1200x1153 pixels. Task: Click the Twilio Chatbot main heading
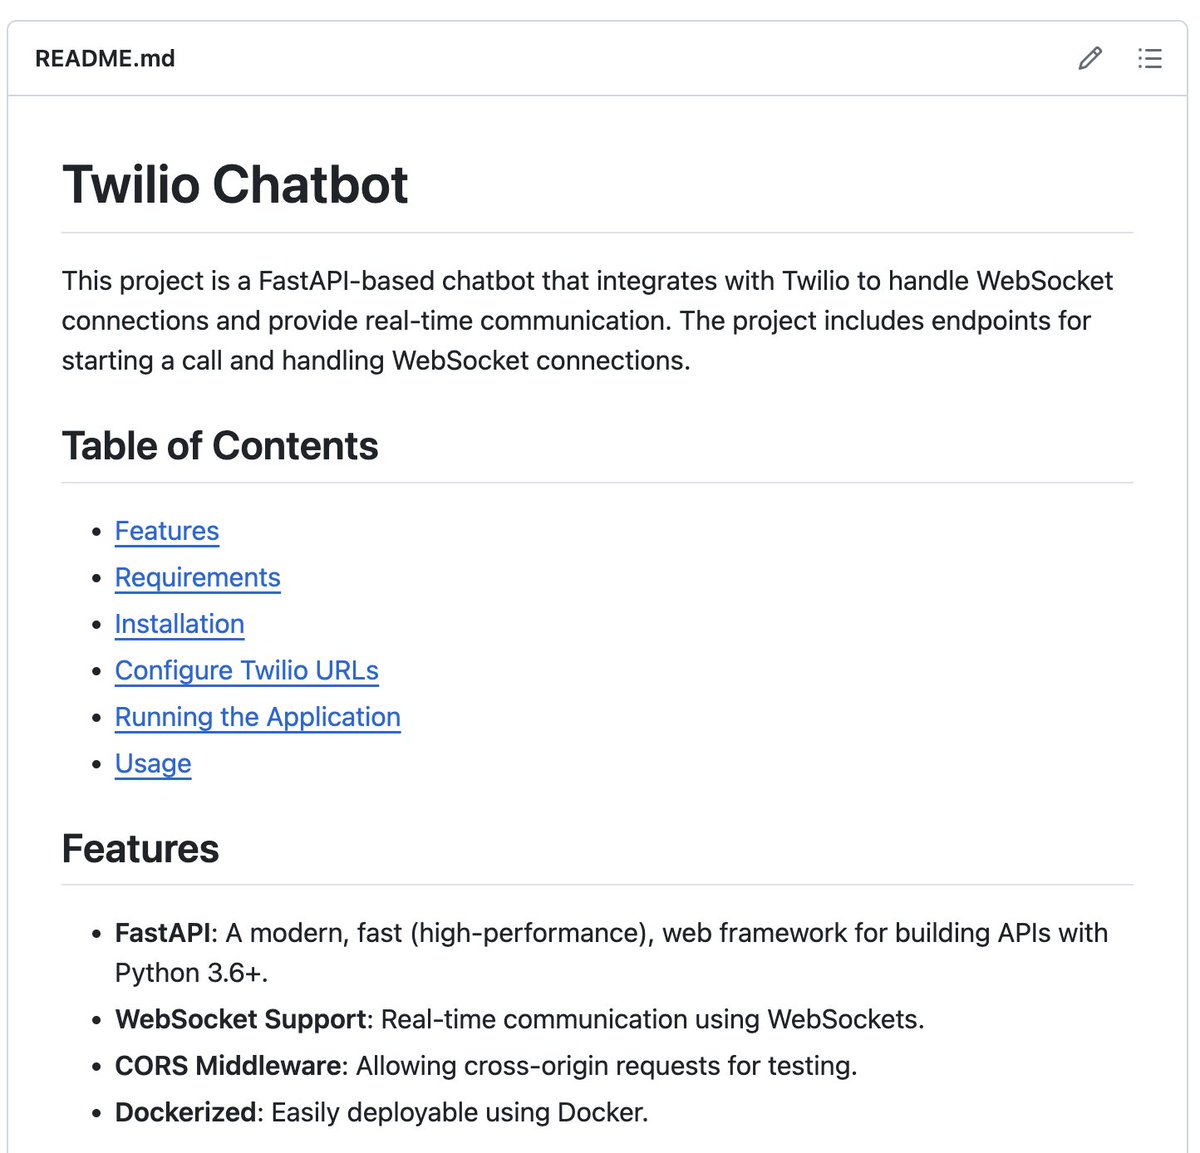235,185
